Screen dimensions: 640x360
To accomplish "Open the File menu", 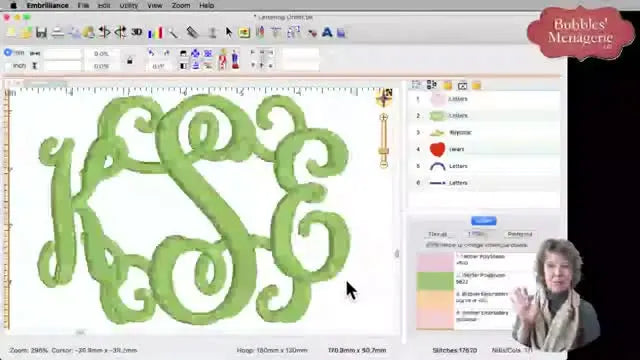I will tap(83, 5).
